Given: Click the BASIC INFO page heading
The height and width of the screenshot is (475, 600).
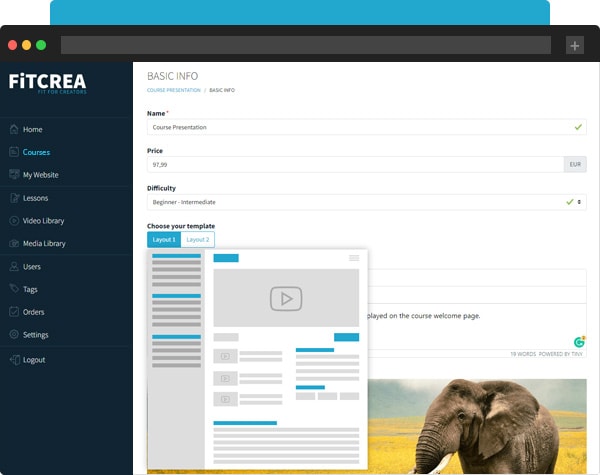Looking at the screenshot, I should pos(173,76).
